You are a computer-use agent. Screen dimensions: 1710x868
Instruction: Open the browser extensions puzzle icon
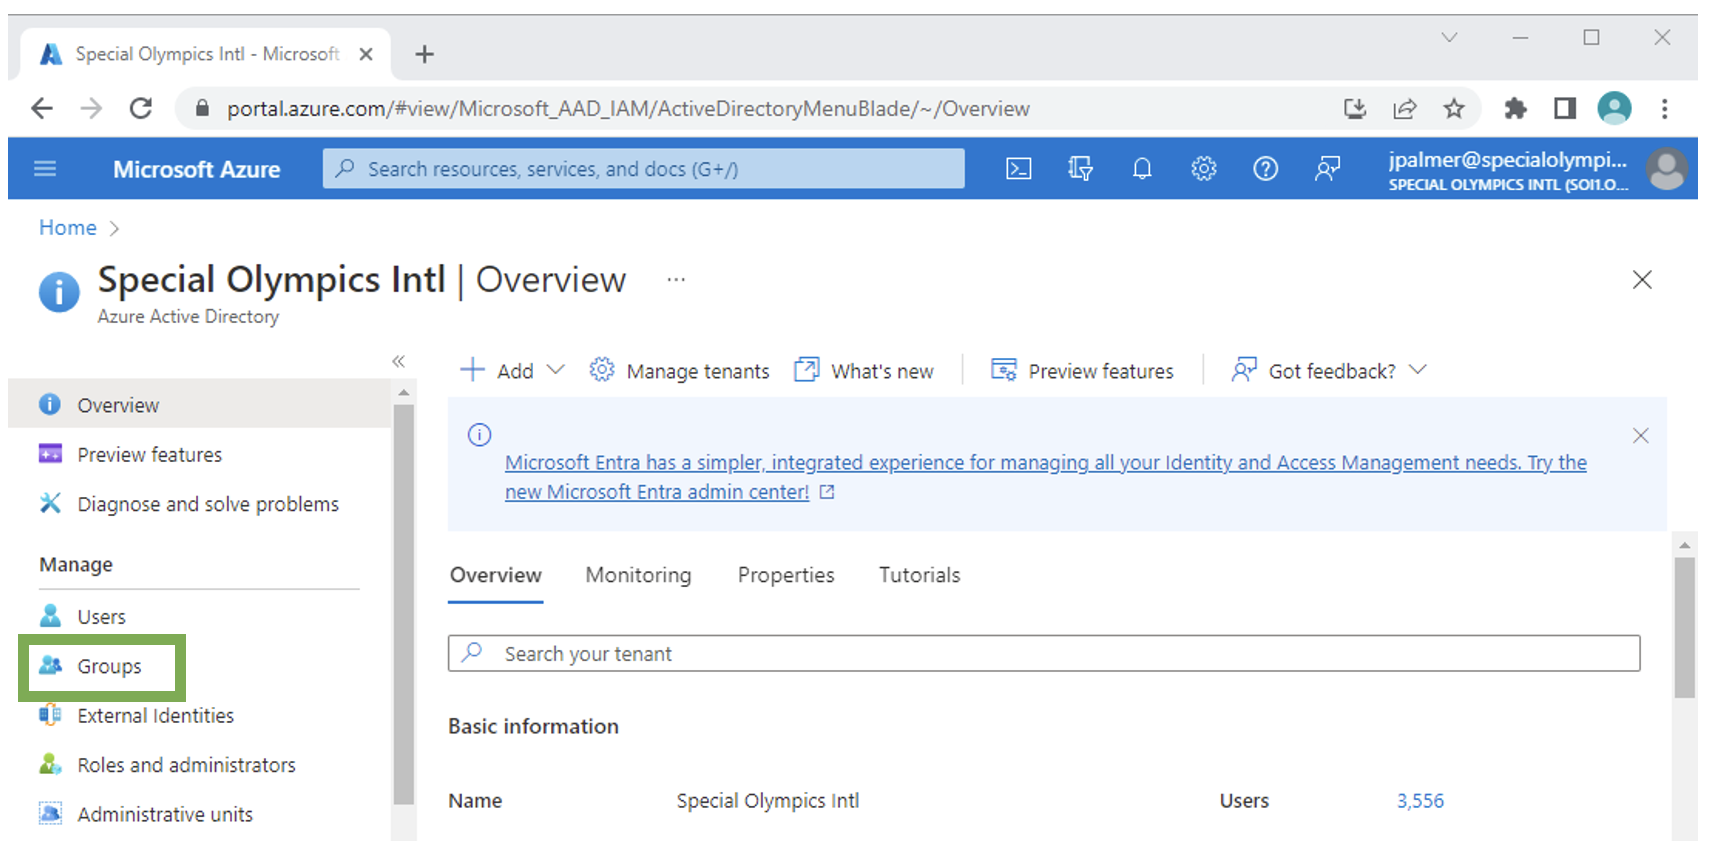(x=1516, y=108)
